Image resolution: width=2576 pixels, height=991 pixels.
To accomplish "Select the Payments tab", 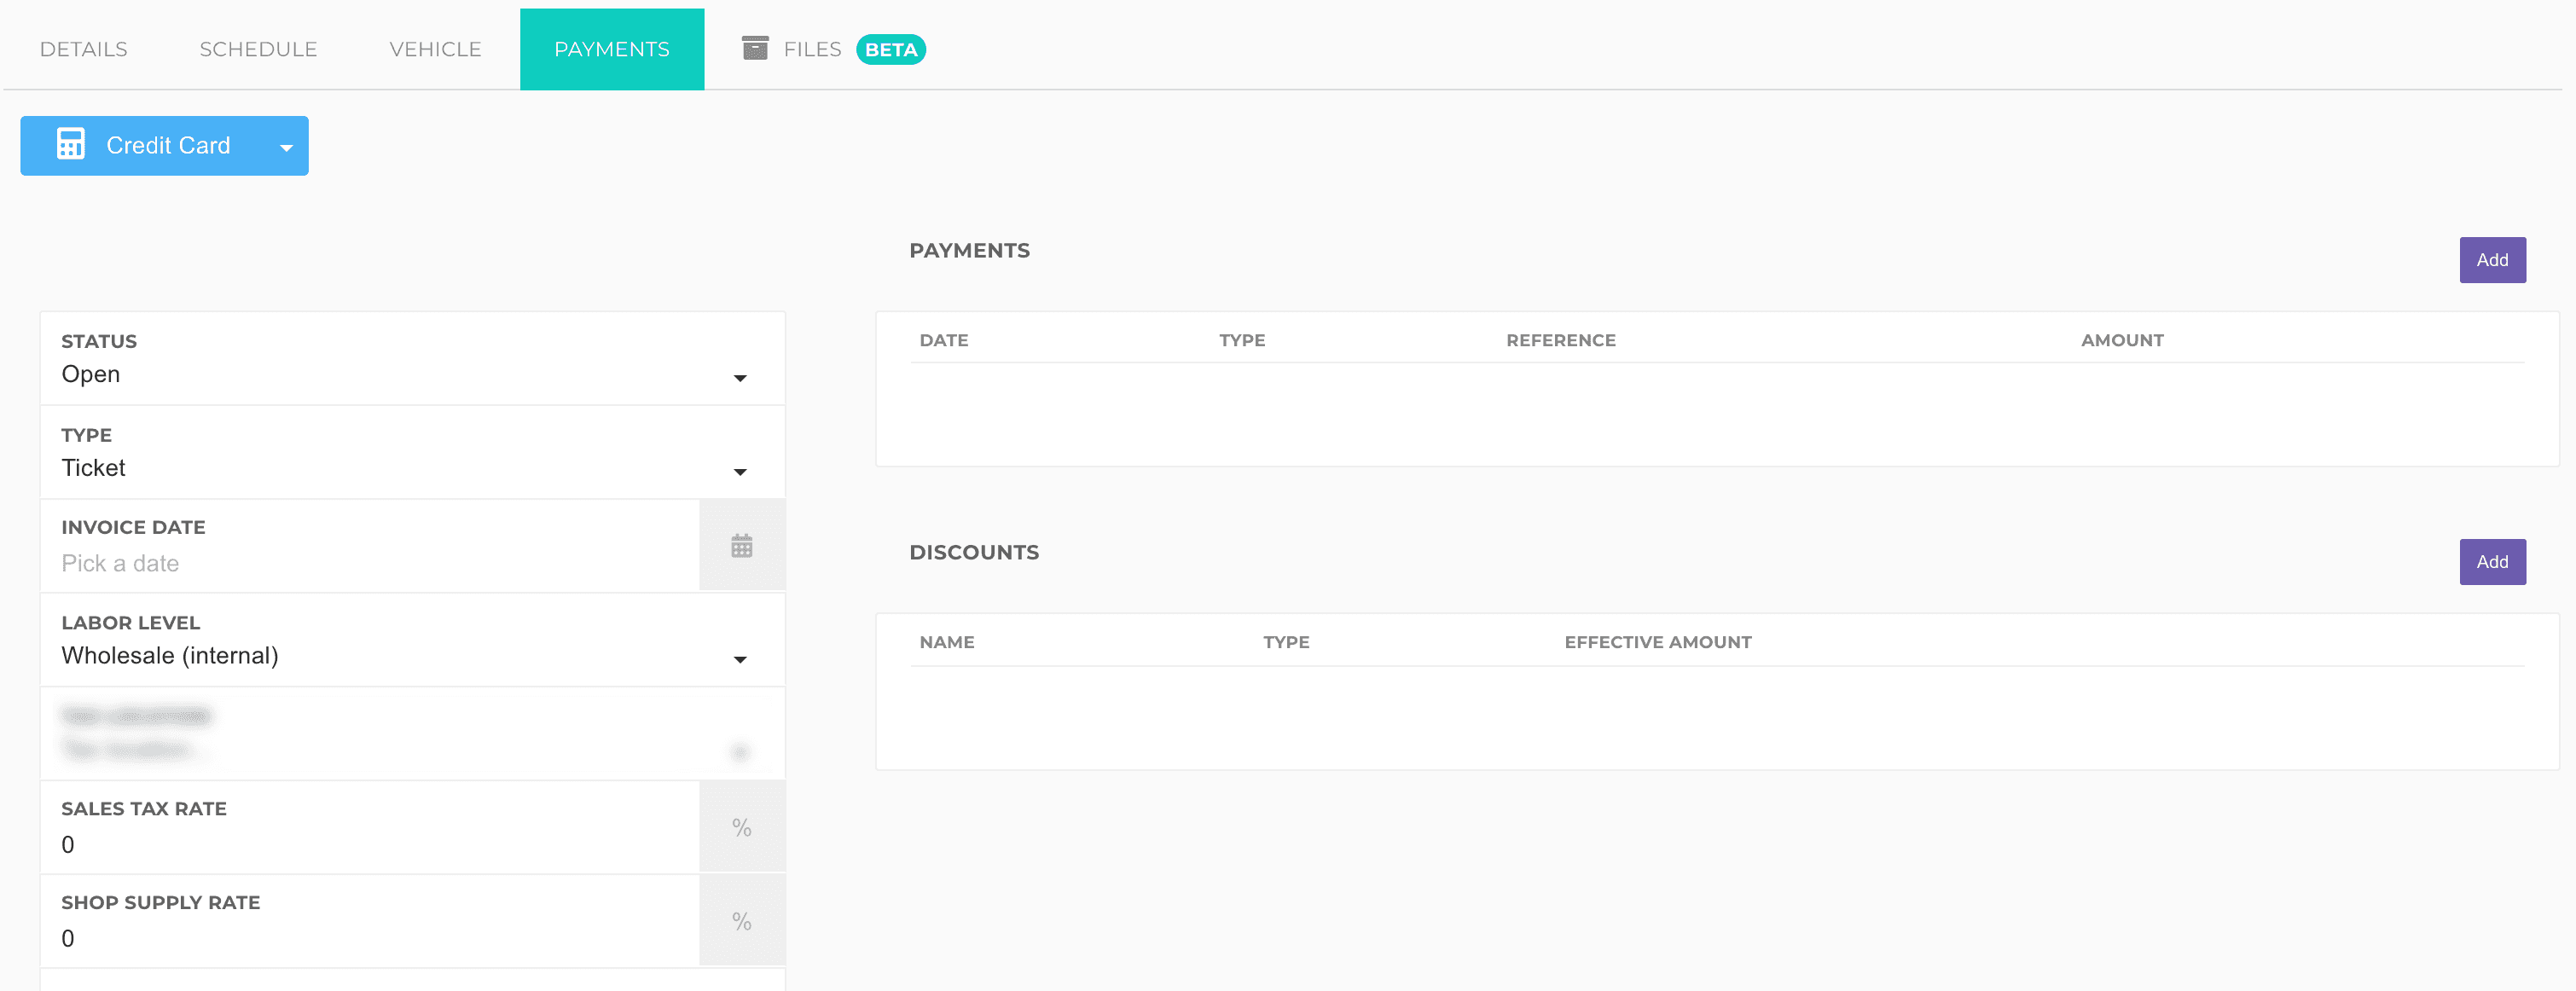I will 611,49.
